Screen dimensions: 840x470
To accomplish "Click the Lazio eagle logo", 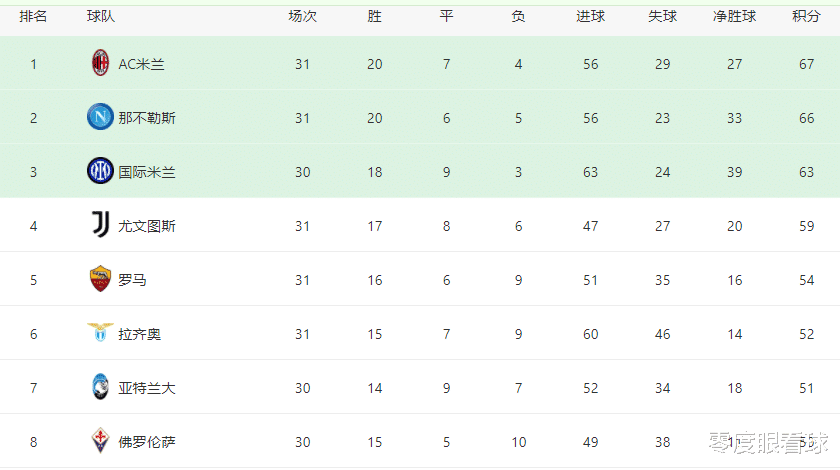I will pyautogui.click(x=100, y=332).
